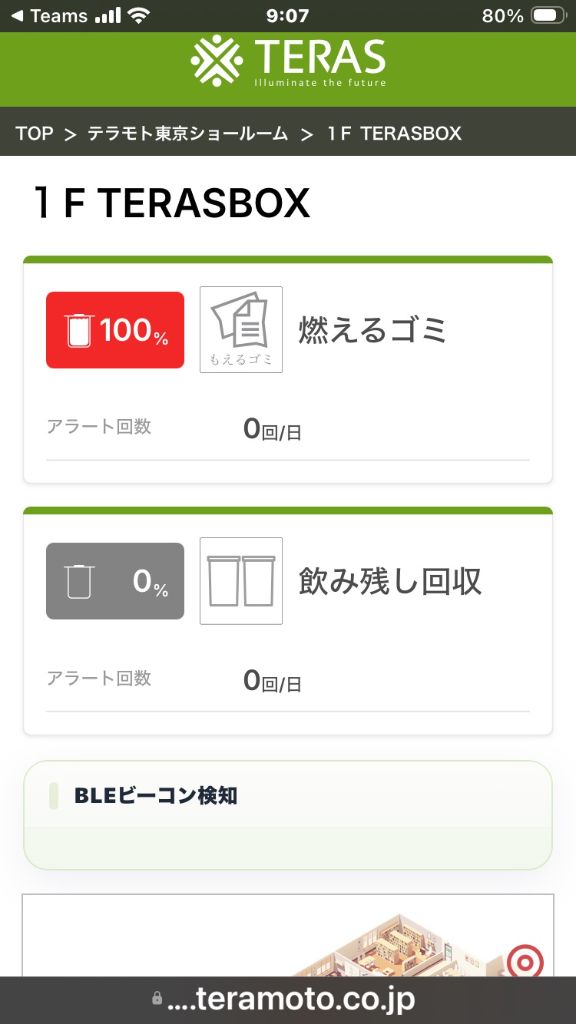The height and width of the screenshot is (1024, 576).
Task: Tap the lock icon beside the URL
Action: 157,999
